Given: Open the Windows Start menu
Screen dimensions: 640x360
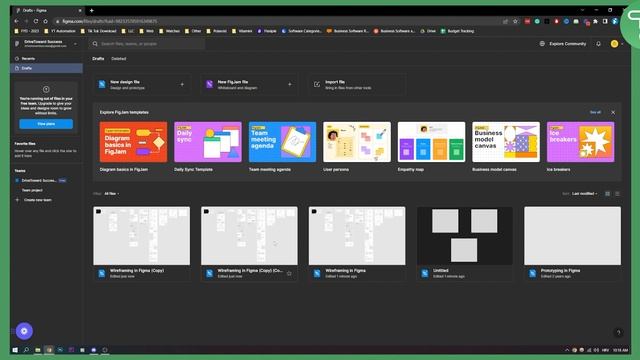Looking at the screenshot, I should click(15, 350).
